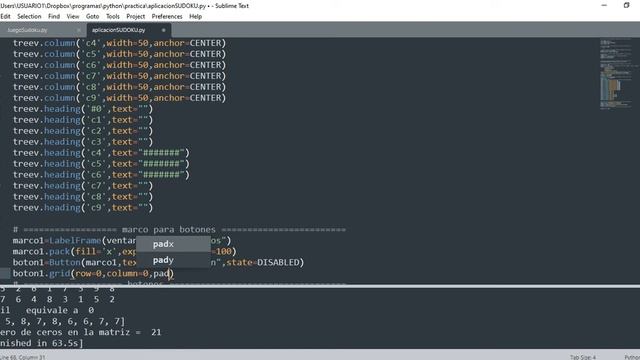
Task: Click the line treev.heading('c6',text="#######")
Action: 101,175
